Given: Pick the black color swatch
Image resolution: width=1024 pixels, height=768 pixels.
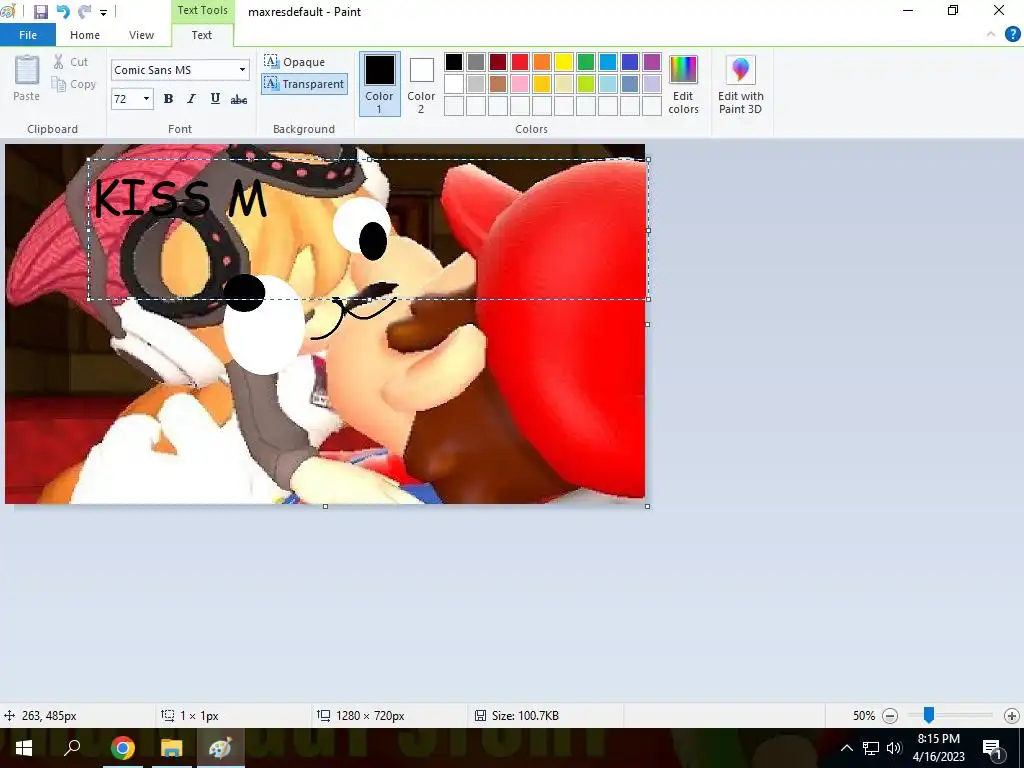Looking at the screenshot, I should pos(454,62).
